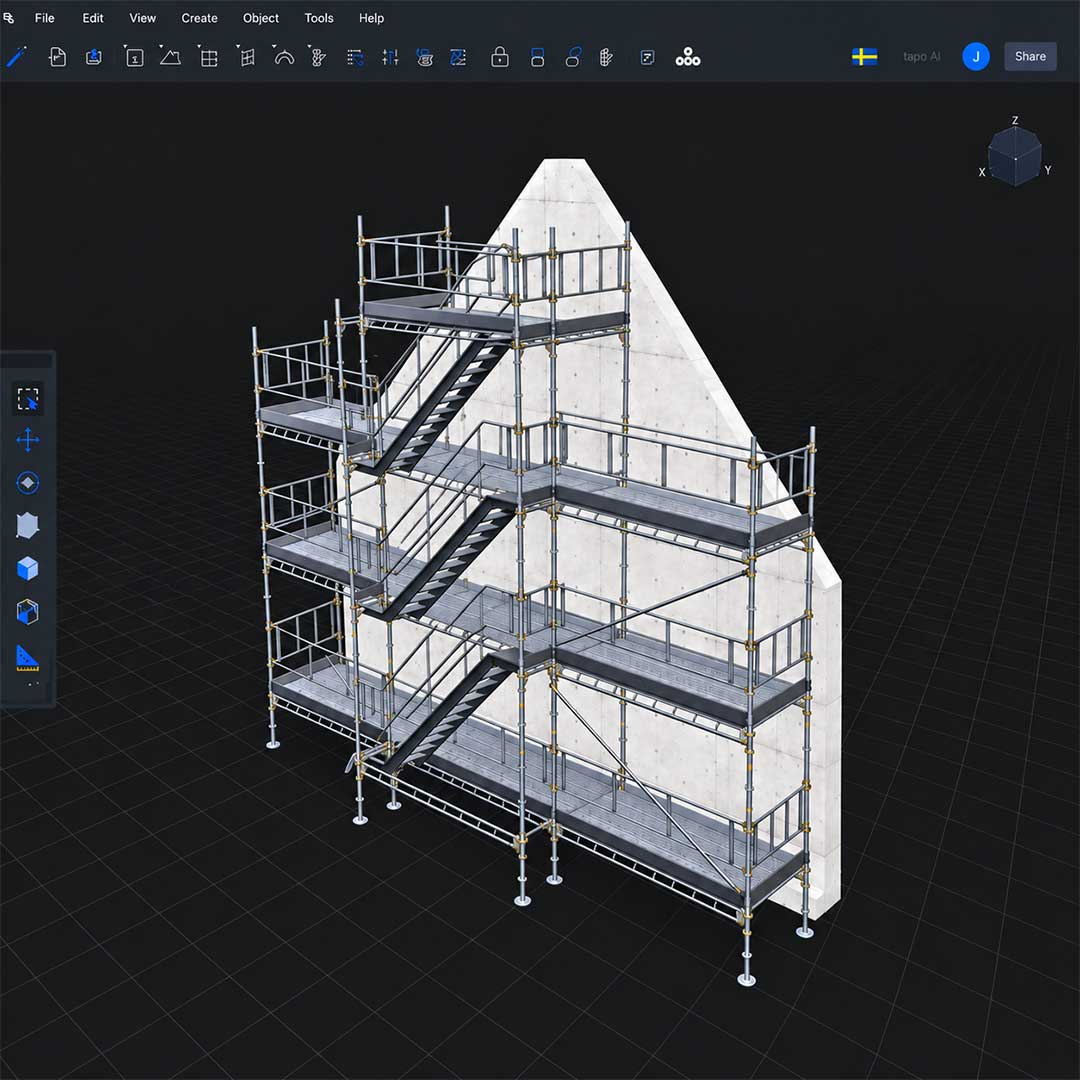Open the View menu

(143, 18)
